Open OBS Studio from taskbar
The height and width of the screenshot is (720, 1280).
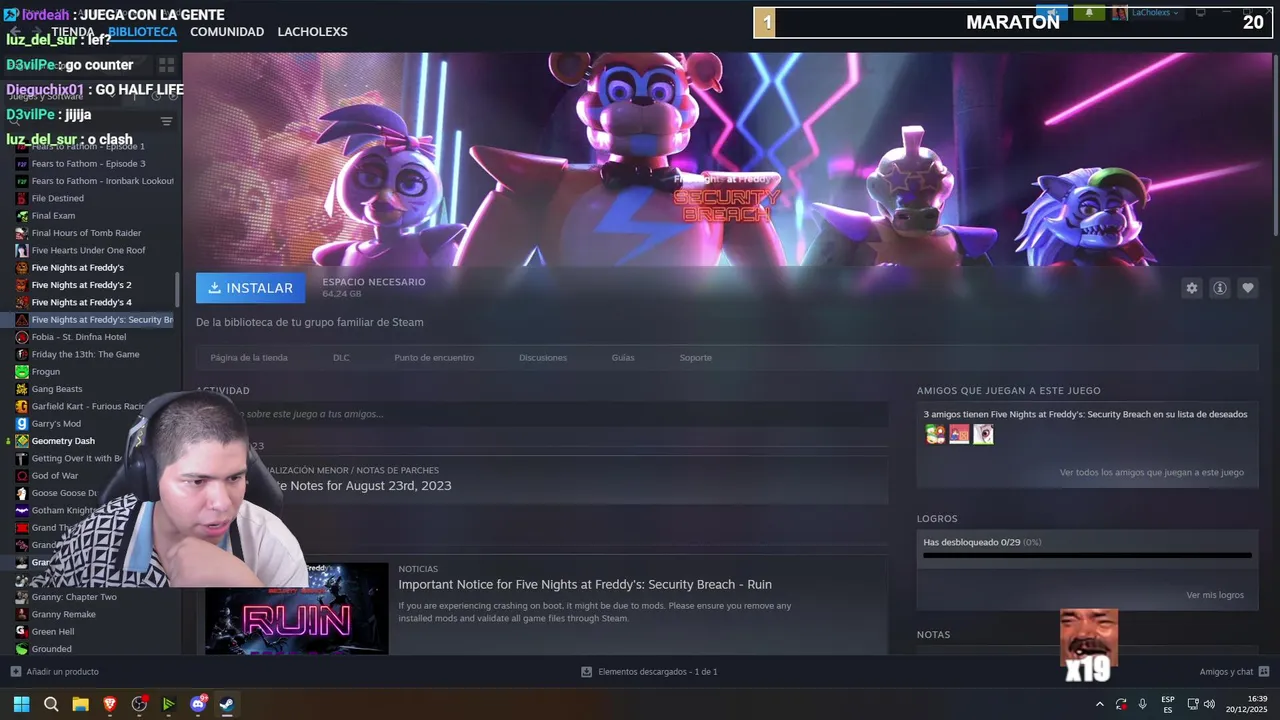[139, 704]
